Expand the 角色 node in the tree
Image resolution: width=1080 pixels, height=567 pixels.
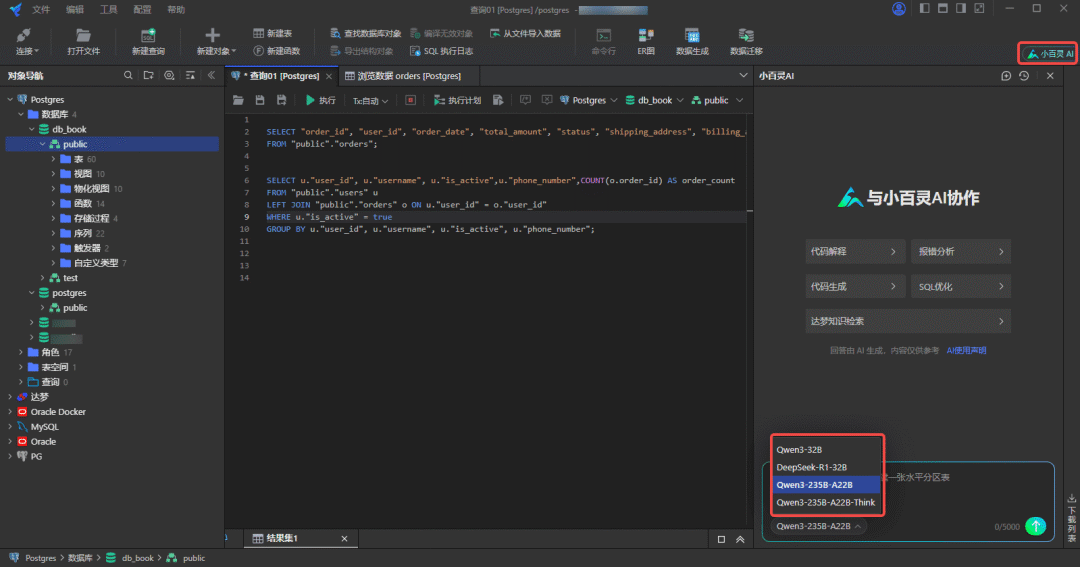click(x=22, y=352)
